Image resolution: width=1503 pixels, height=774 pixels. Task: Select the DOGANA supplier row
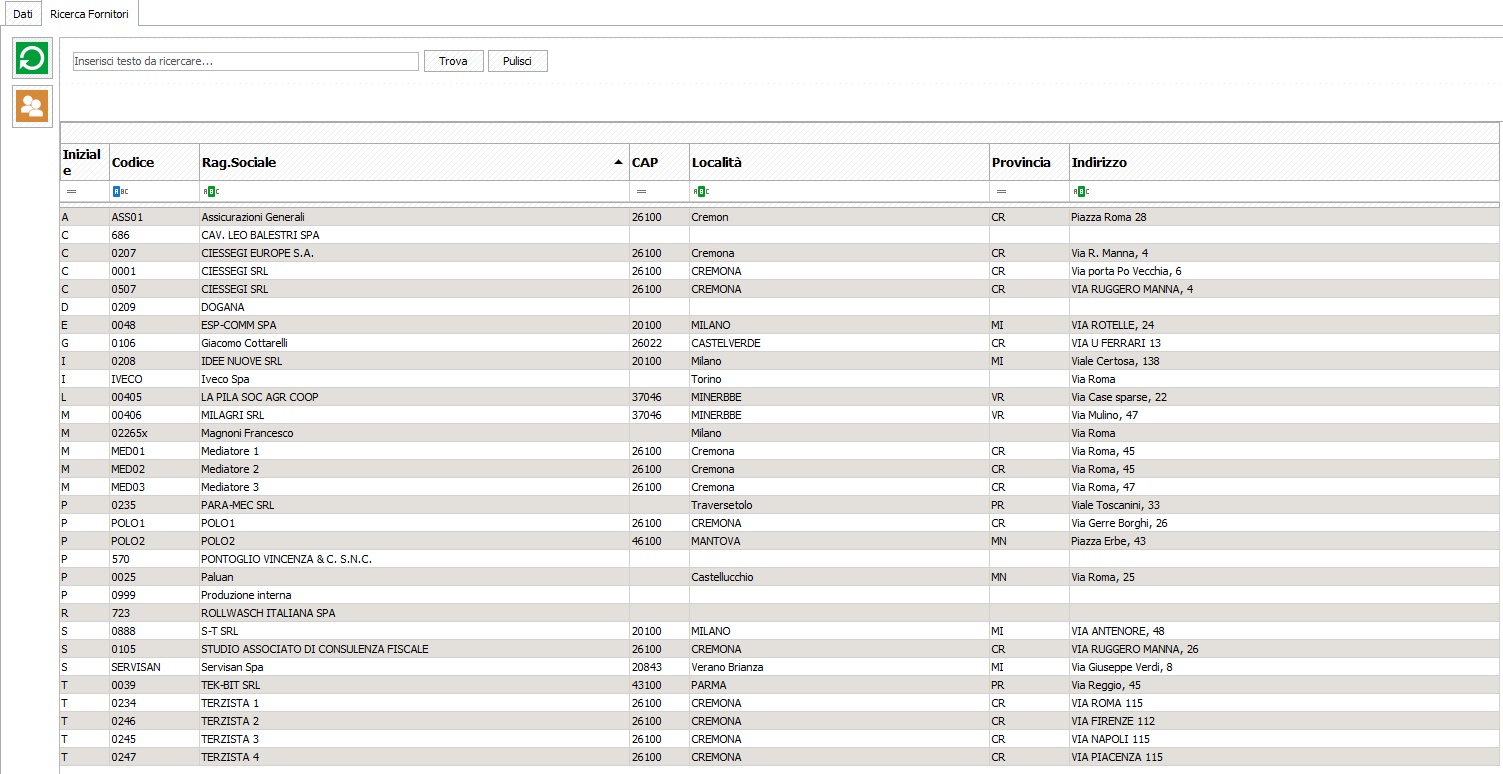(x=780, y=307)
